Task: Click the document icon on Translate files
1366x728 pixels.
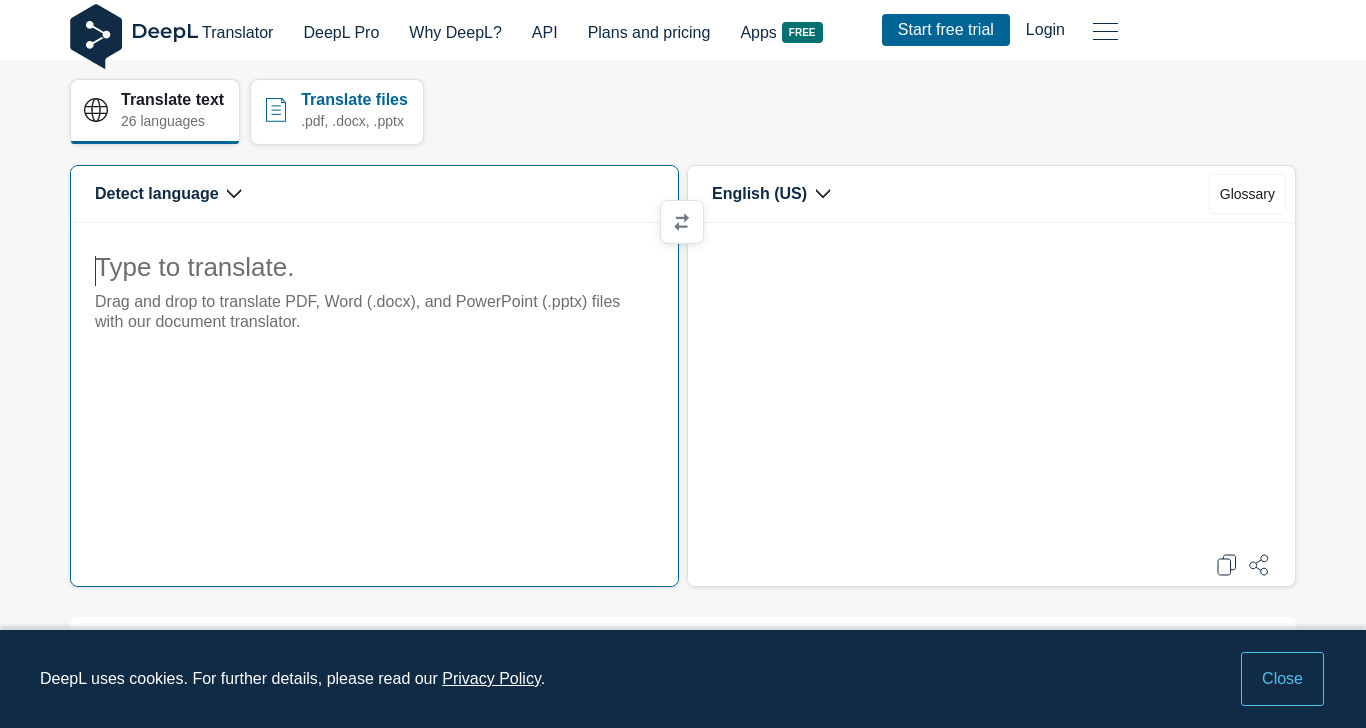Action: tap(276, 110)
